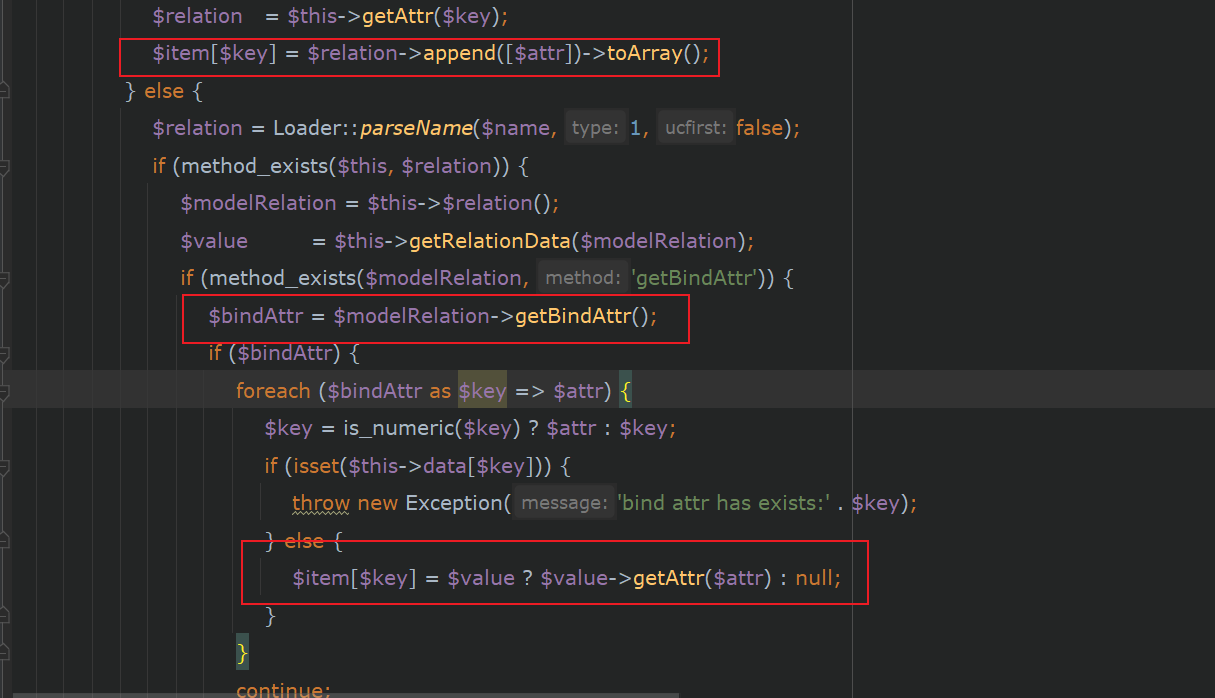
Task: Click the 'ucfirst:' parameter hint
Action: (x=694, y=128)
